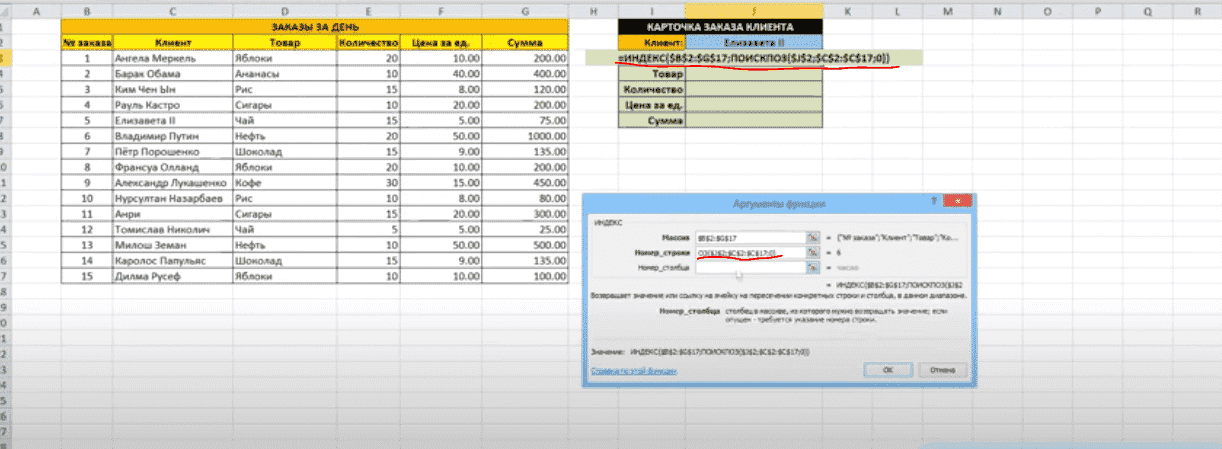The height and width of the screenshot is (449, 1222).
Task: Click into the Номер_строки input field
Action: click(x=751, y=252)
